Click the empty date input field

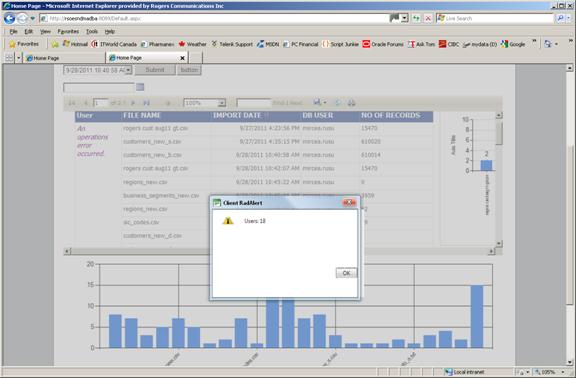pos(99,87)
